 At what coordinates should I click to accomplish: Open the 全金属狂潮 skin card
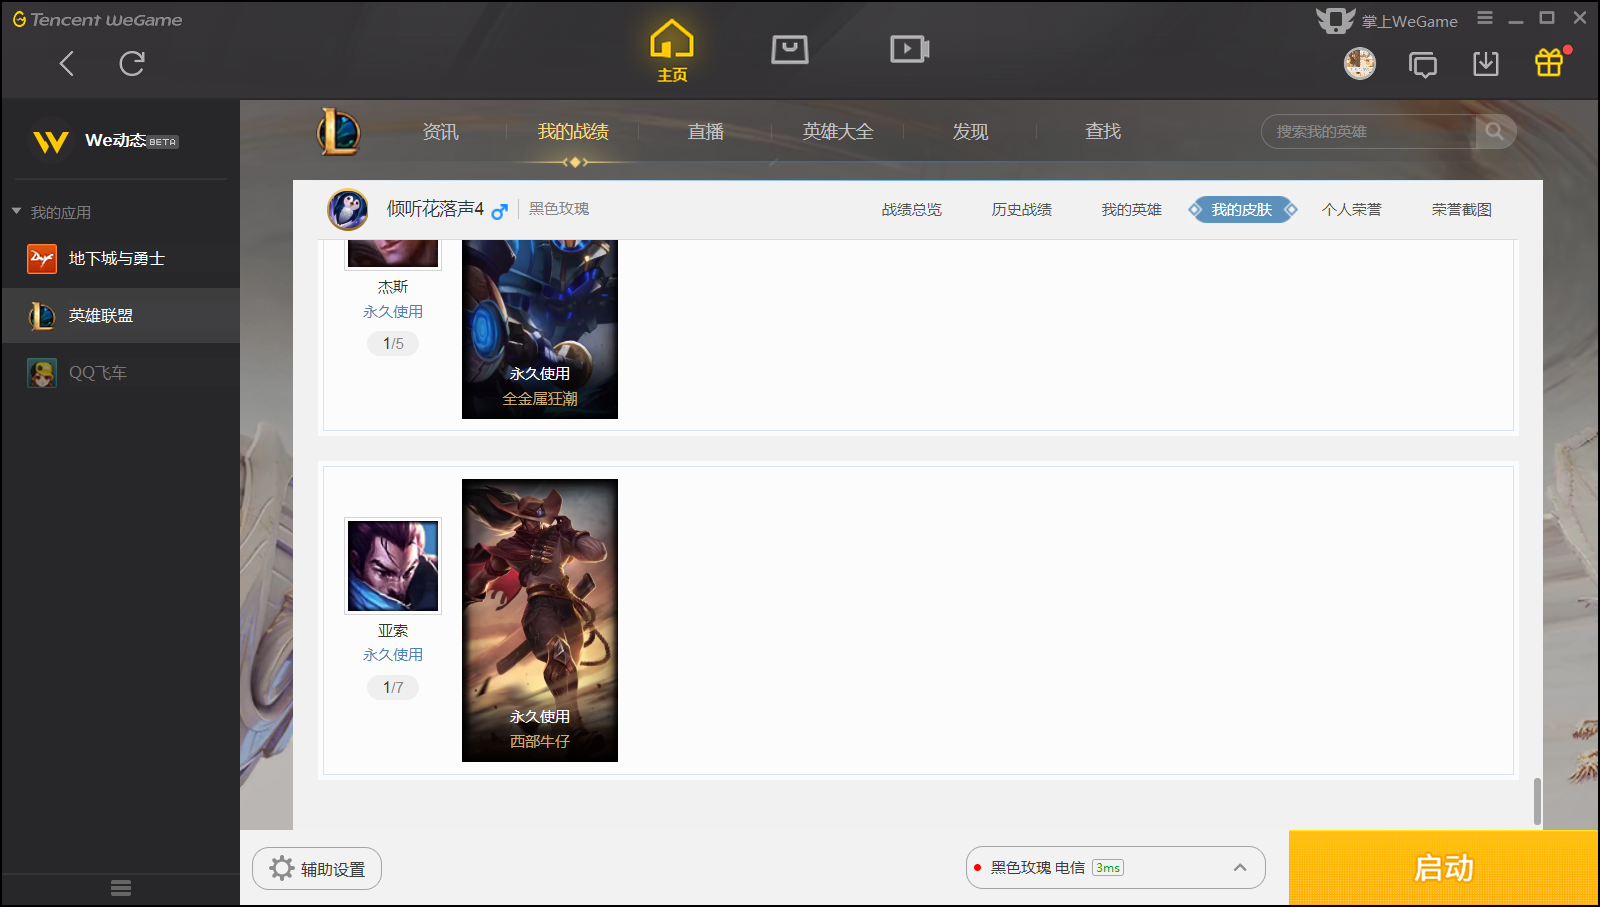click(x=540, y=329)
